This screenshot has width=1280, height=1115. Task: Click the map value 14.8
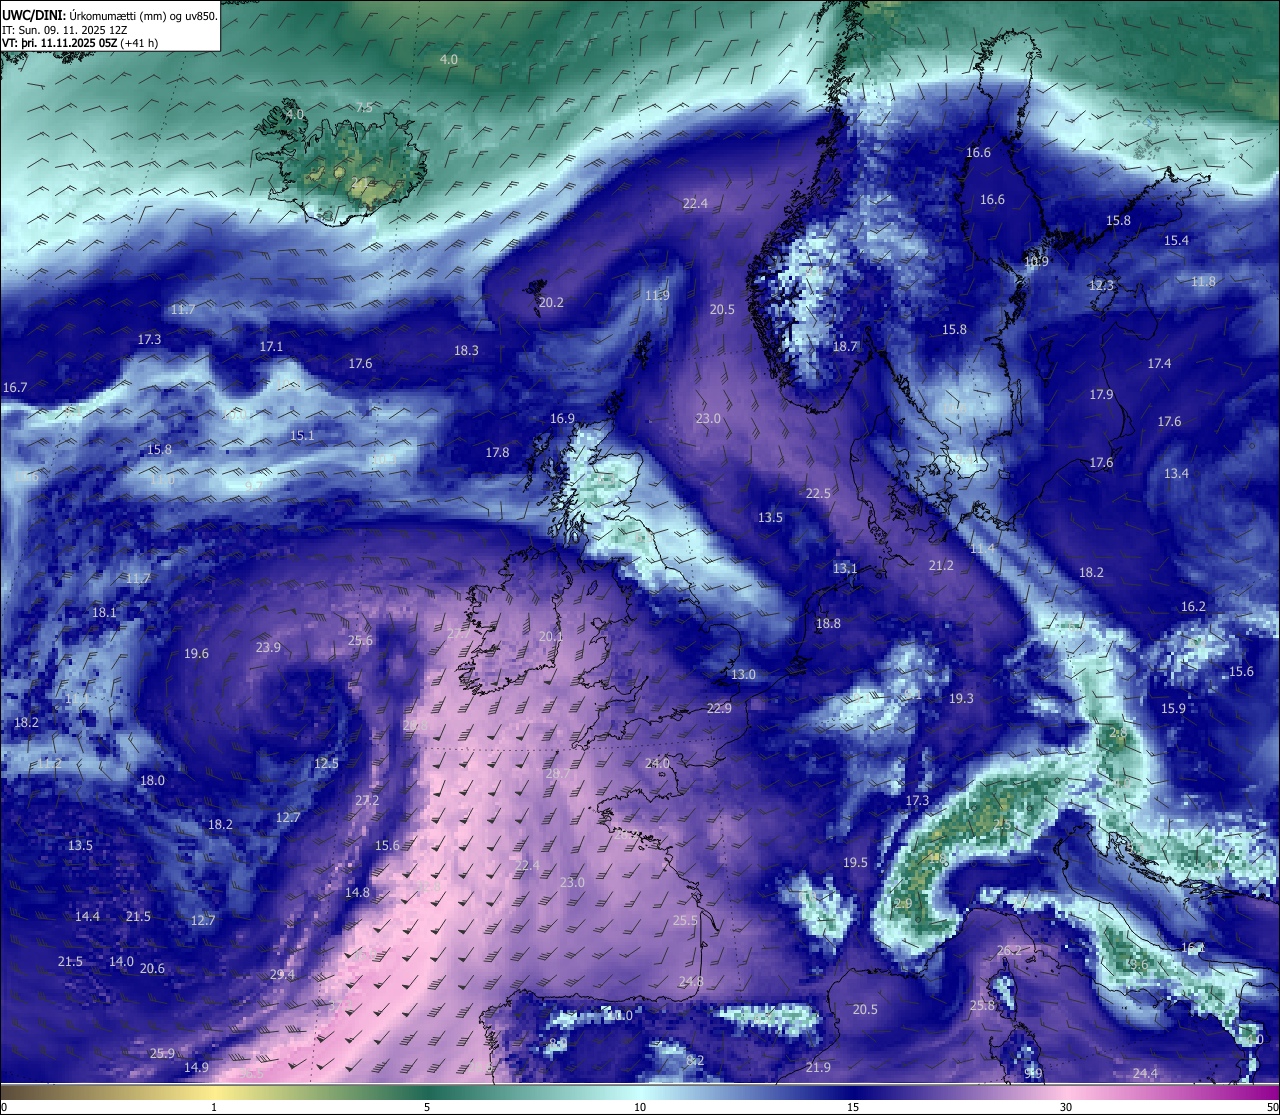coord(357,892)
